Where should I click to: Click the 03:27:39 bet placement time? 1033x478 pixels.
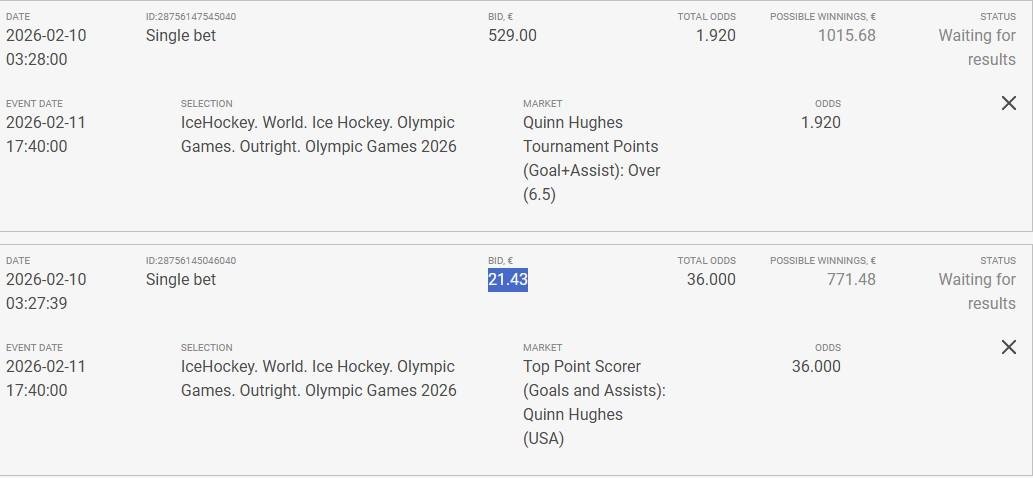point(37,304)
